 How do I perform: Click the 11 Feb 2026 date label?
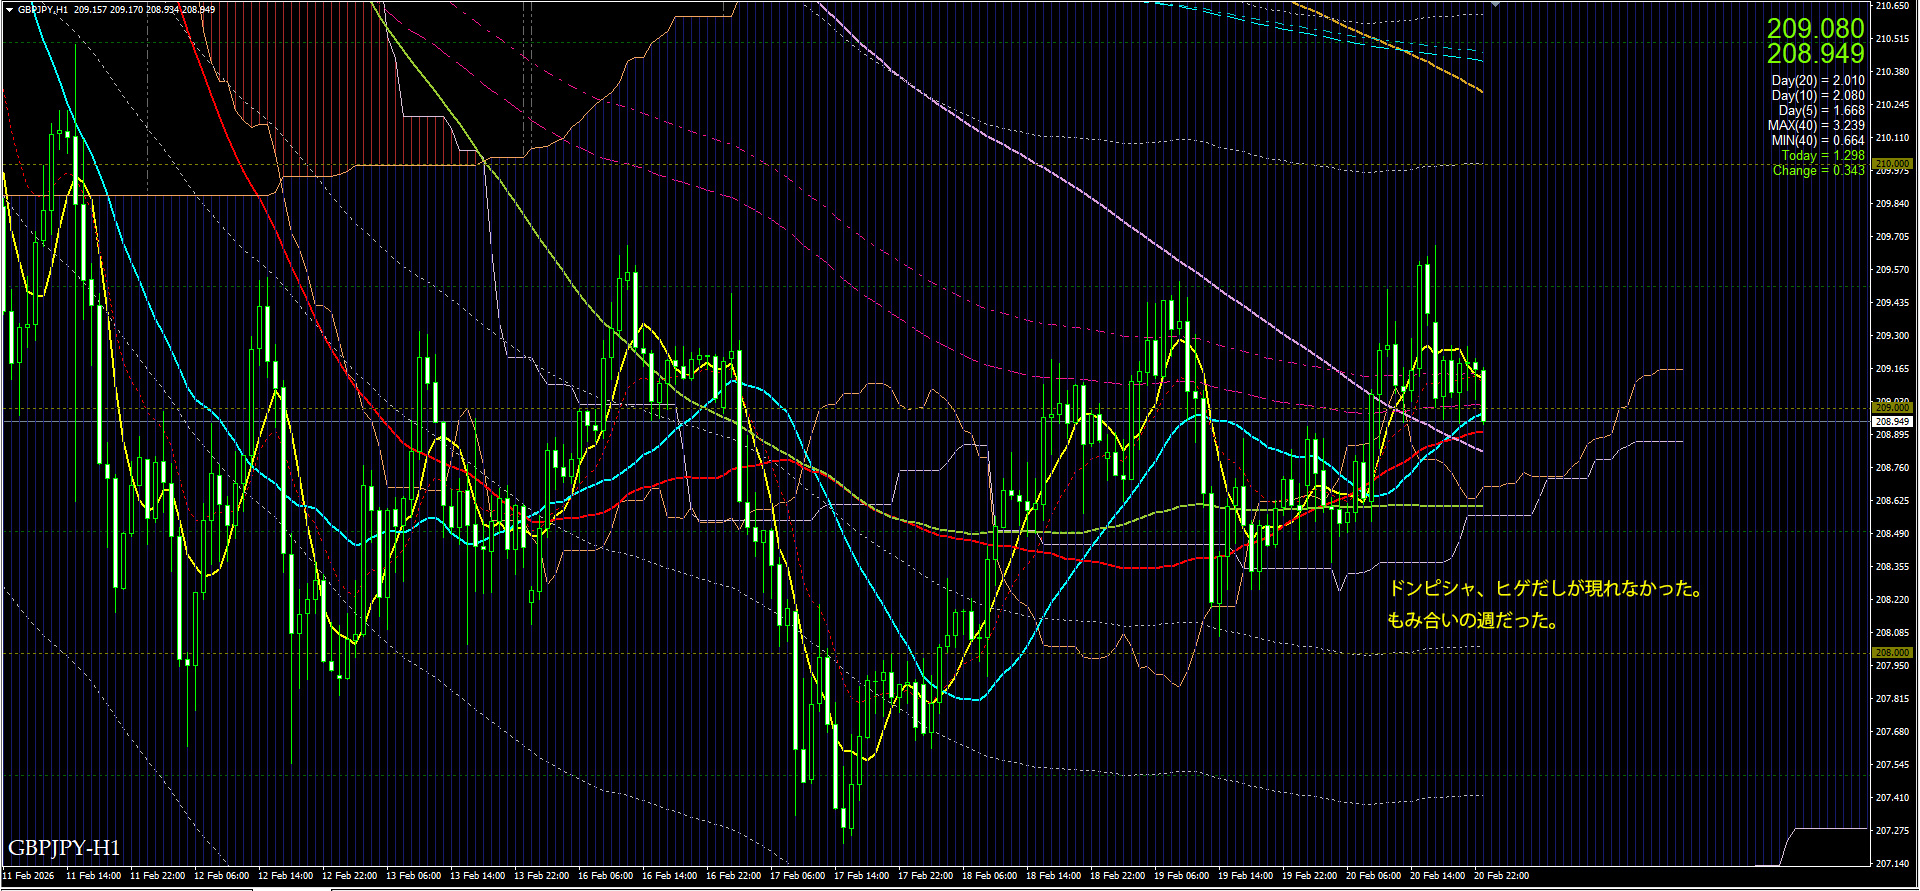point(29,876)
